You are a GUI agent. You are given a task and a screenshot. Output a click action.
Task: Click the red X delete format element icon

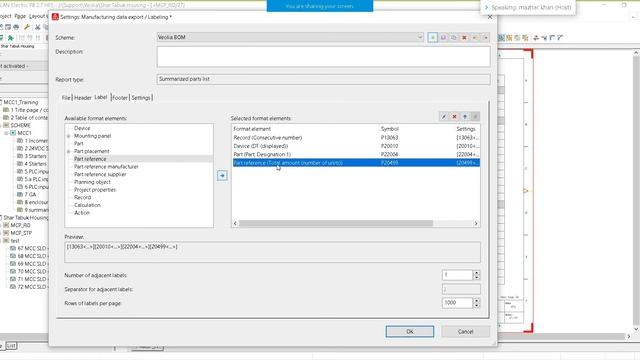click(x=454, y=117)
